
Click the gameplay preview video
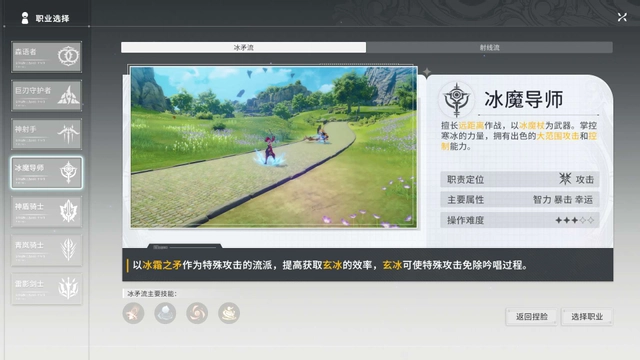click(274, 147)
